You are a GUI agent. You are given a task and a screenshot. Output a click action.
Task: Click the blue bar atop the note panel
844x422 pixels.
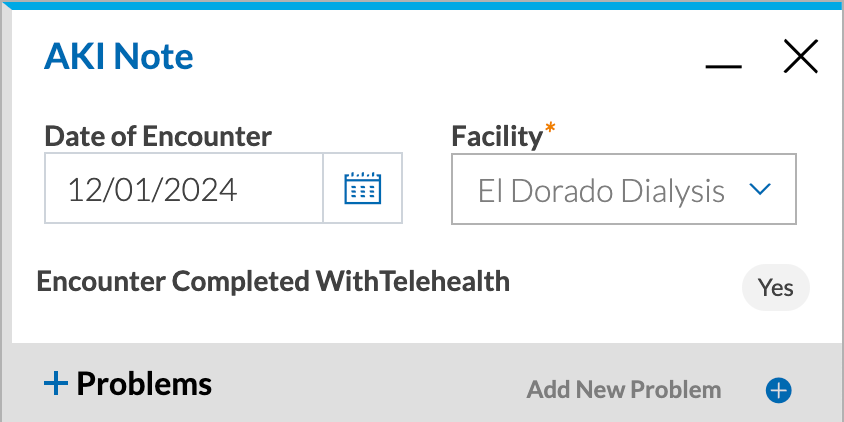422,5
